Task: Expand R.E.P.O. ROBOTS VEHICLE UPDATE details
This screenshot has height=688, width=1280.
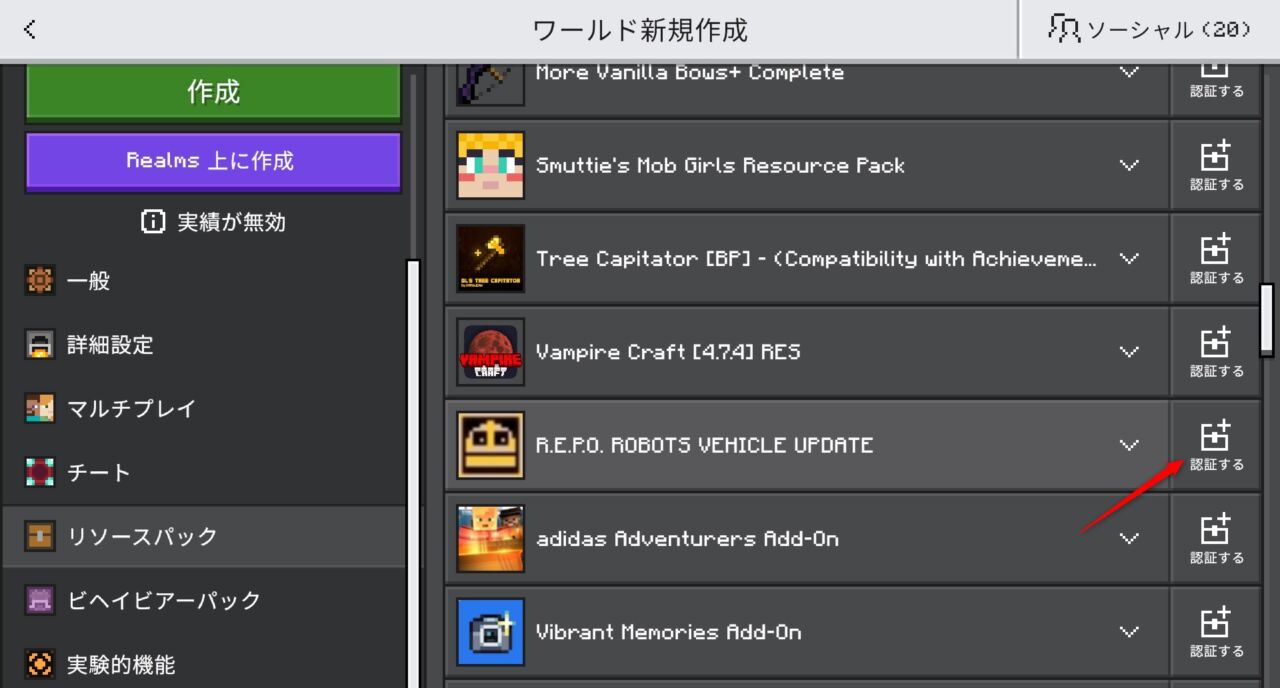Action: pyautogui.click(x=1129, y=445)
